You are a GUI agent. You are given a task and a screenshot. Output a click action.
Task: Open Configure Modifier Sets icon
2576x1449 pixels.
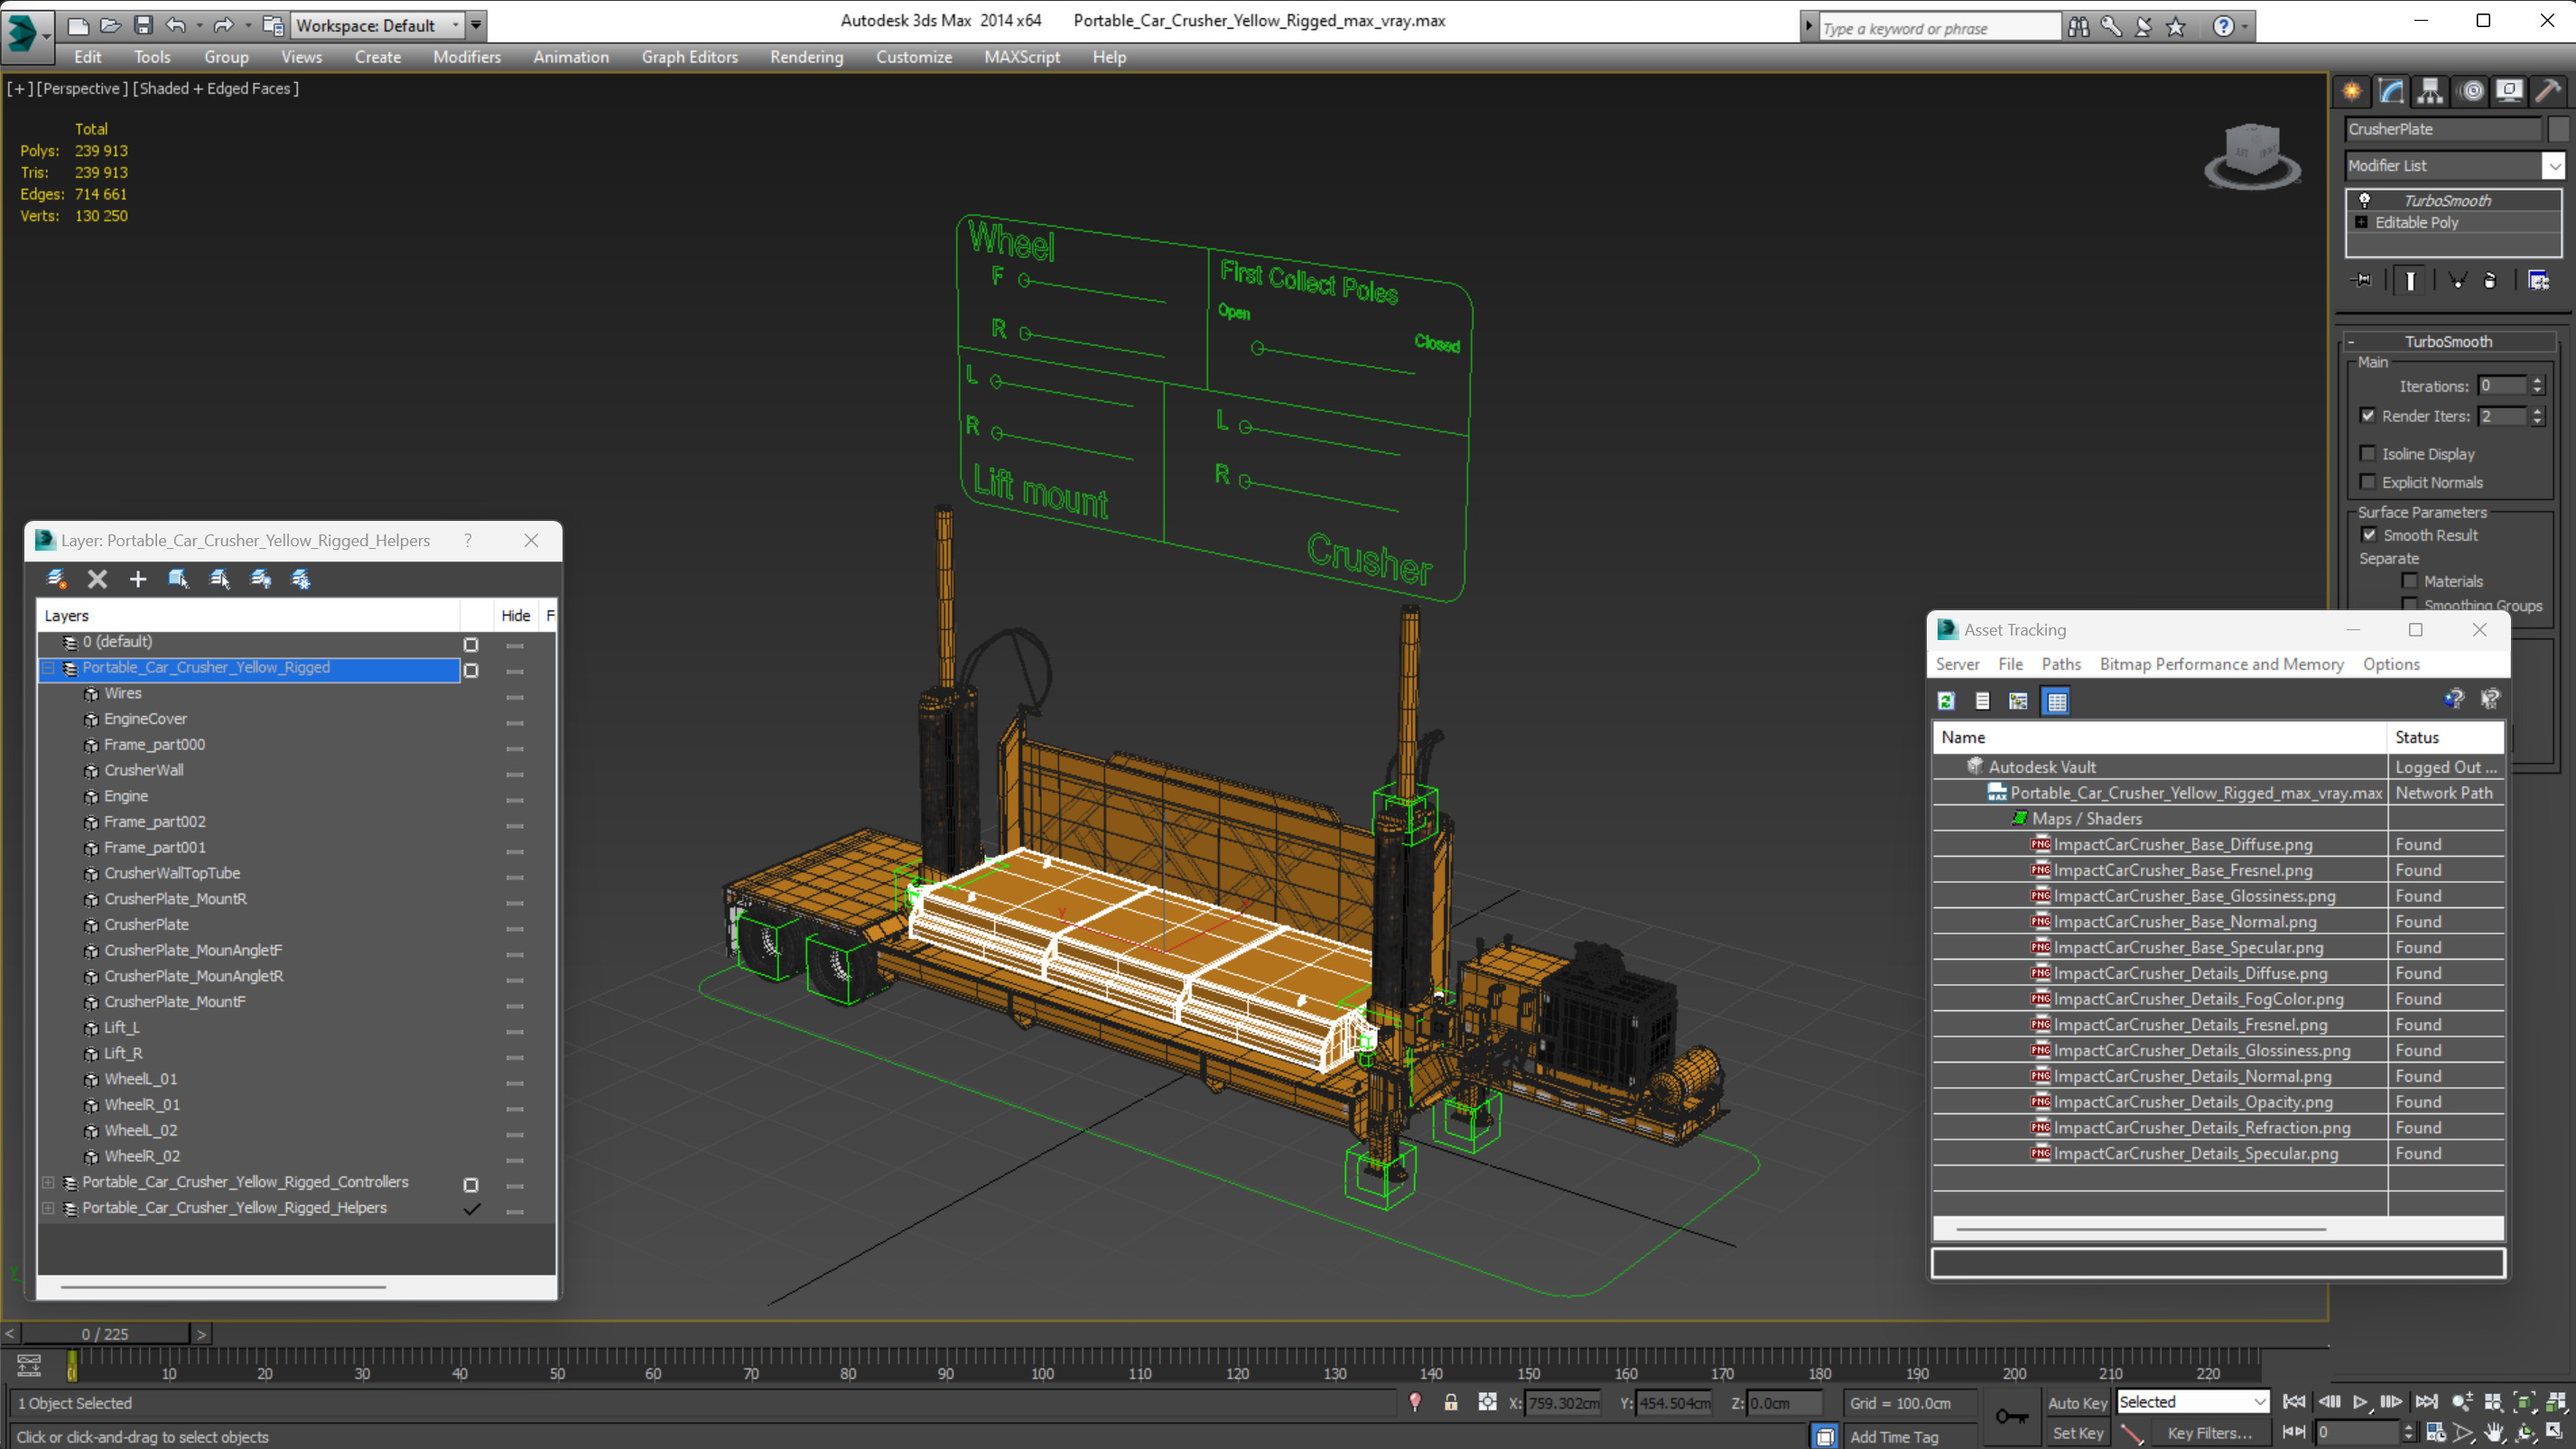[2539, 281]
